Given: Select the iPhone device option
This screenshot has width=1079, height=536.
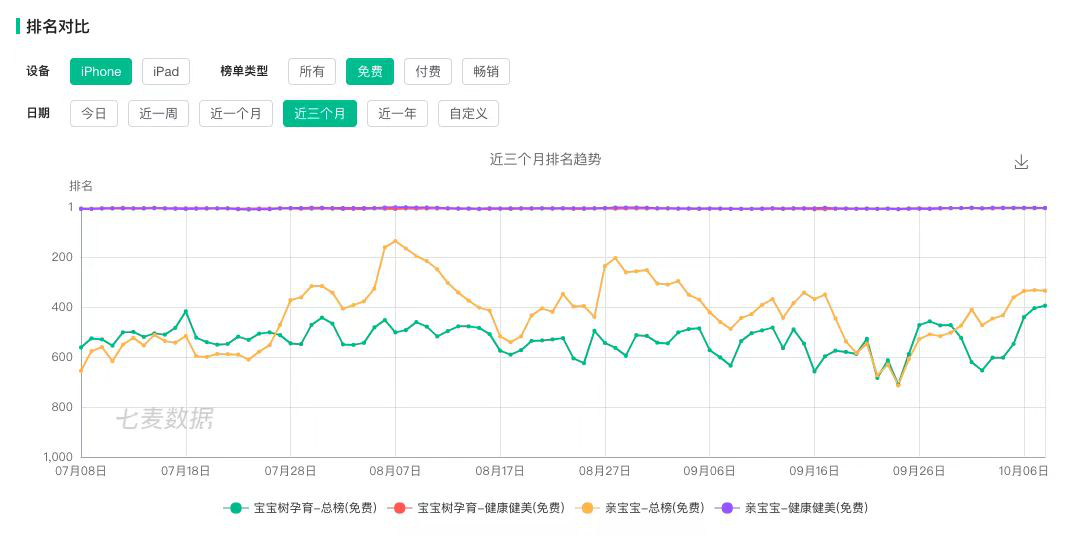Looking at the screenshot, I should point(100,72).
